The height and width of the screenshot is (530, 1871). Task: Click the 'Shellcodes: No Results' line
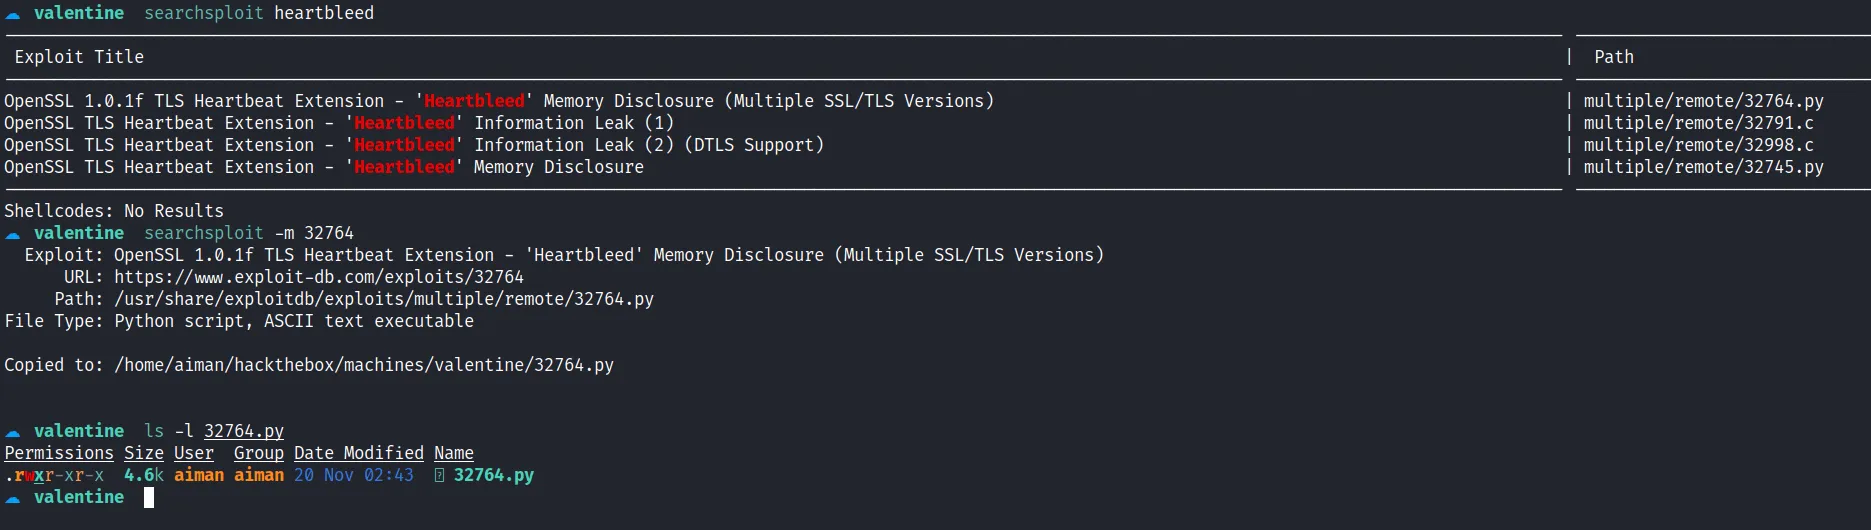tap(114, 211)
